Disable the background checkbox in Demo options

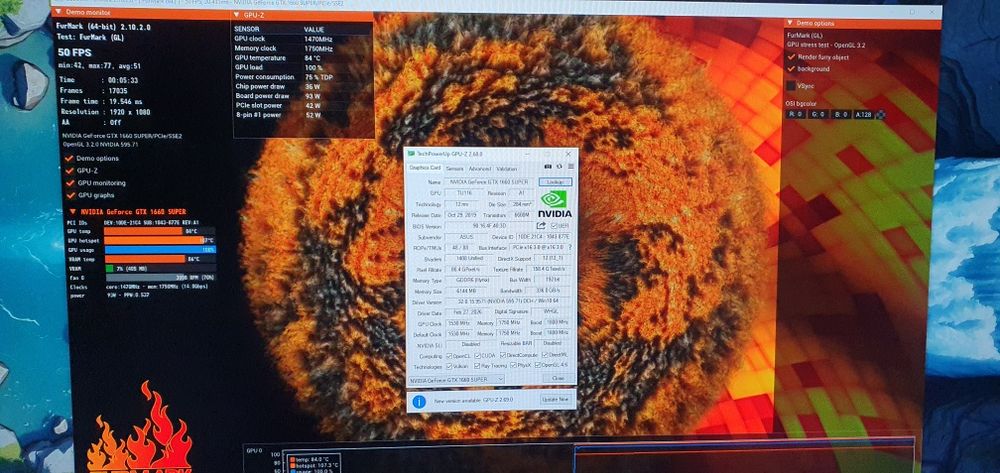pyautogui.click(x=791, y=68)
